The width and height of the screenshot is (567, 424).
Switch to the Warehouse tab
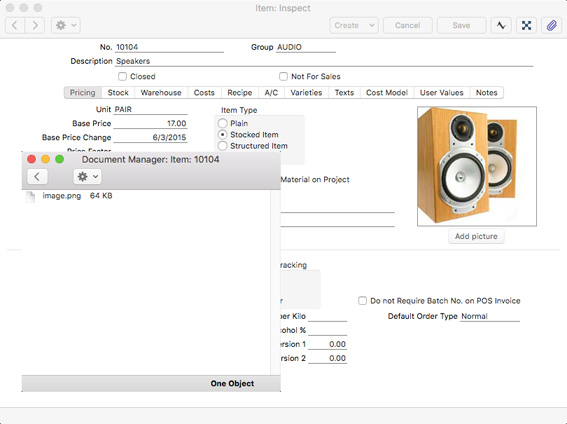(161, 93)
